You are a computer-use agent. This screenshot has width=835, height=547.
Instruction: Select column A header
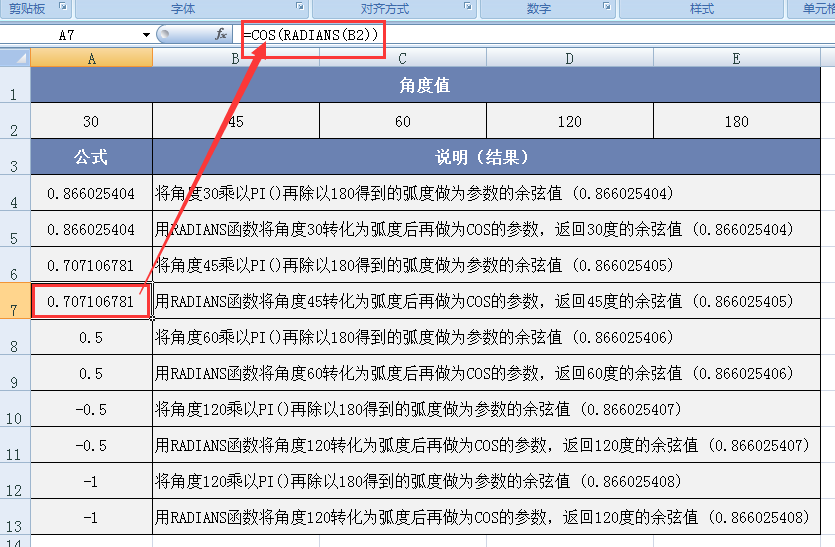click(x=92, y=58)
